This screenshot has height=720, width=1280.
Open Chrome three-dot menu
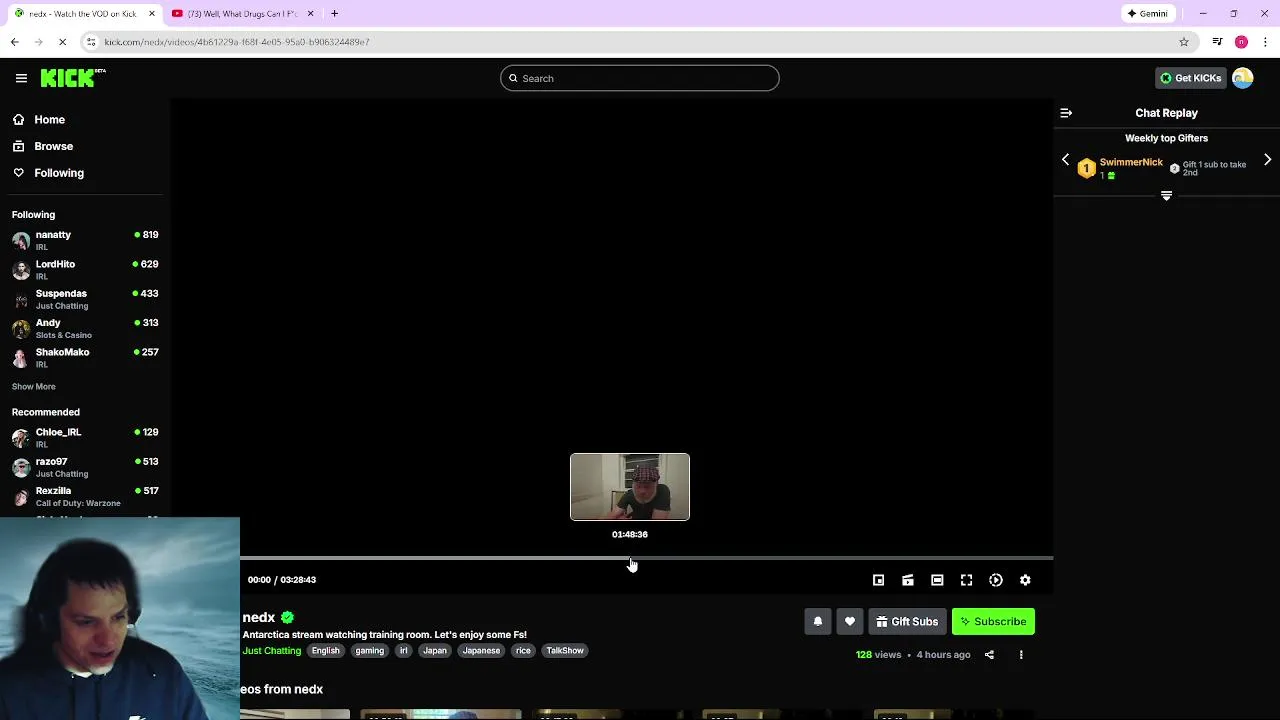click(x=1266, y=42)
